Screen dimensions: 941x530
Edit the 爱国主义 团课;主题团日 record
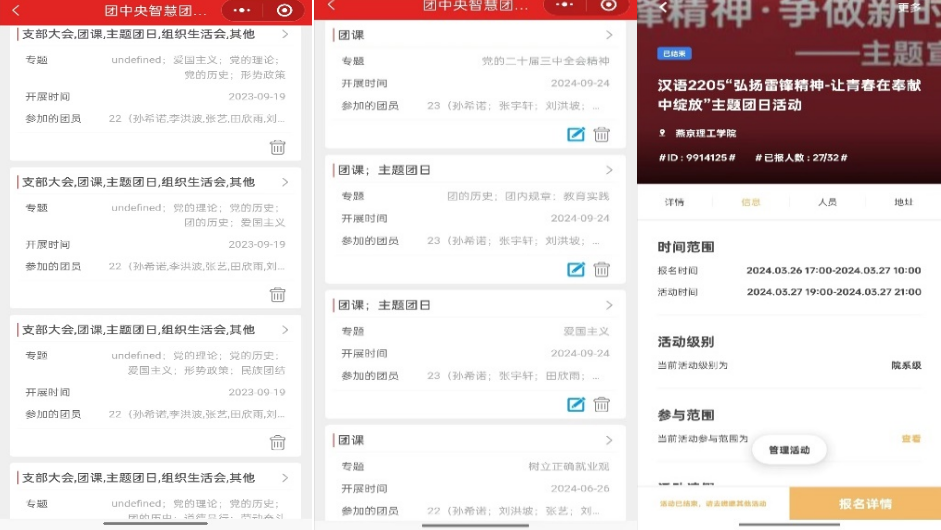(x=576, y=404)
